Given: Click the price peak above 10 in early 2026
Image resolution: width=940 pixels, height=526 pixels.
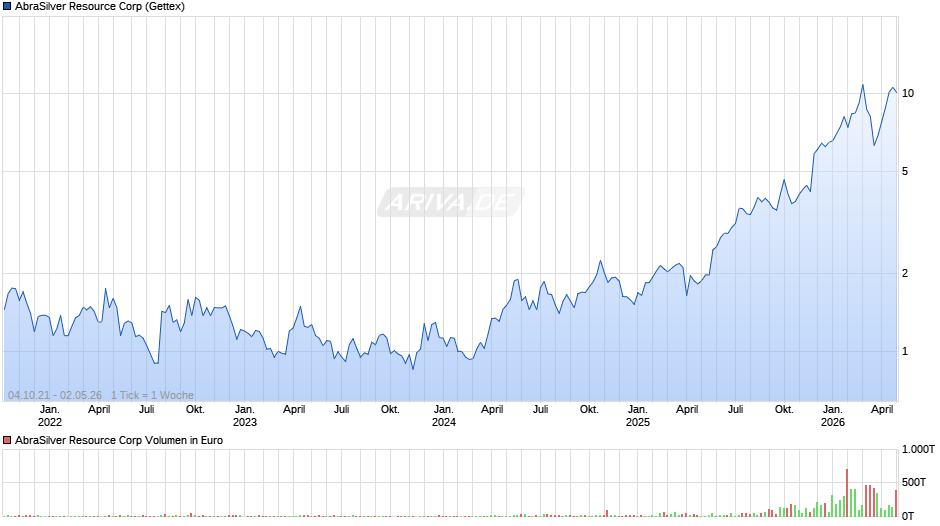Looking at the screenshot, I should click(863, 86).
